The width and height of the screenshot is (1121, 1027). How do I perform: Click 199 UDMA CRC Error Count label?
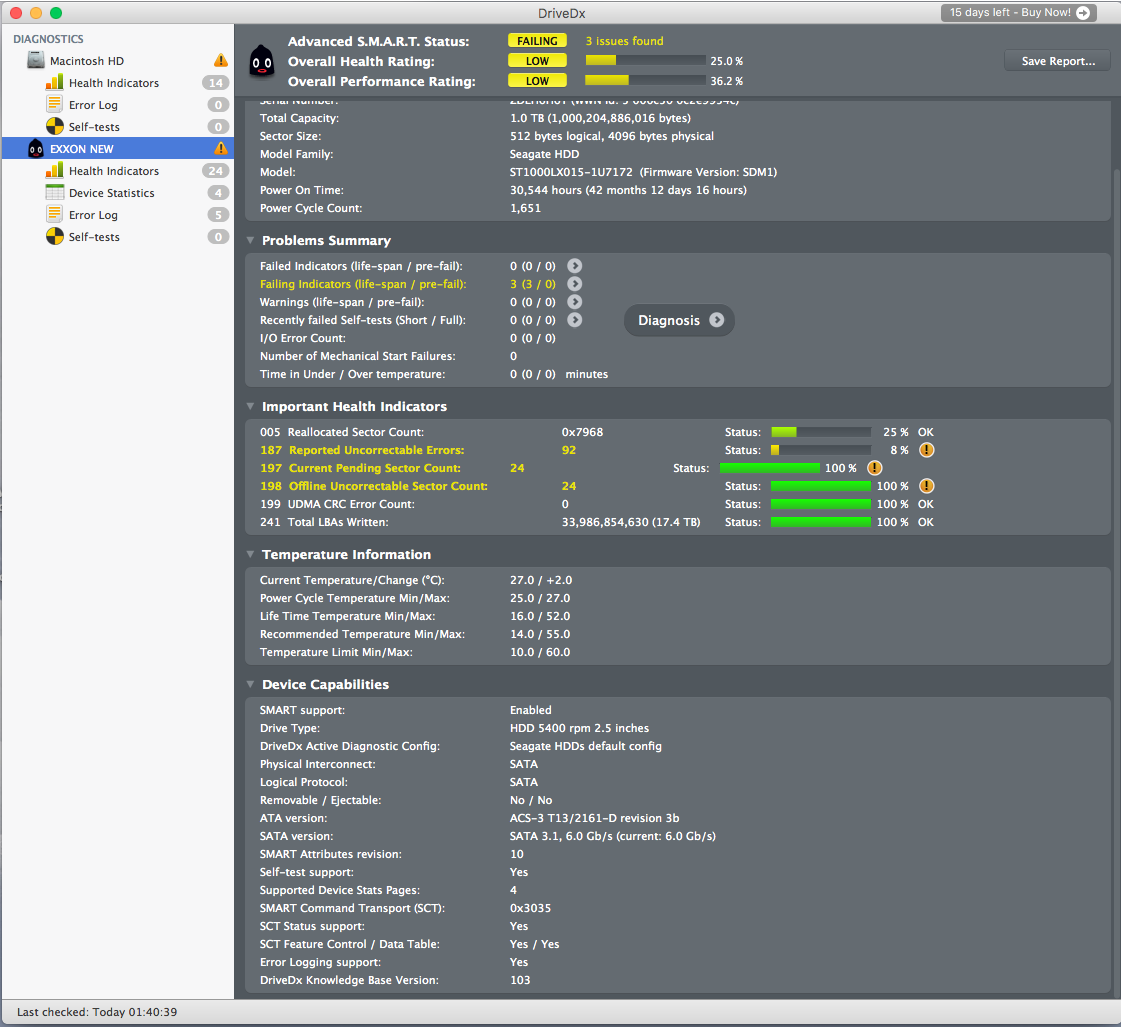click(337, 504)
